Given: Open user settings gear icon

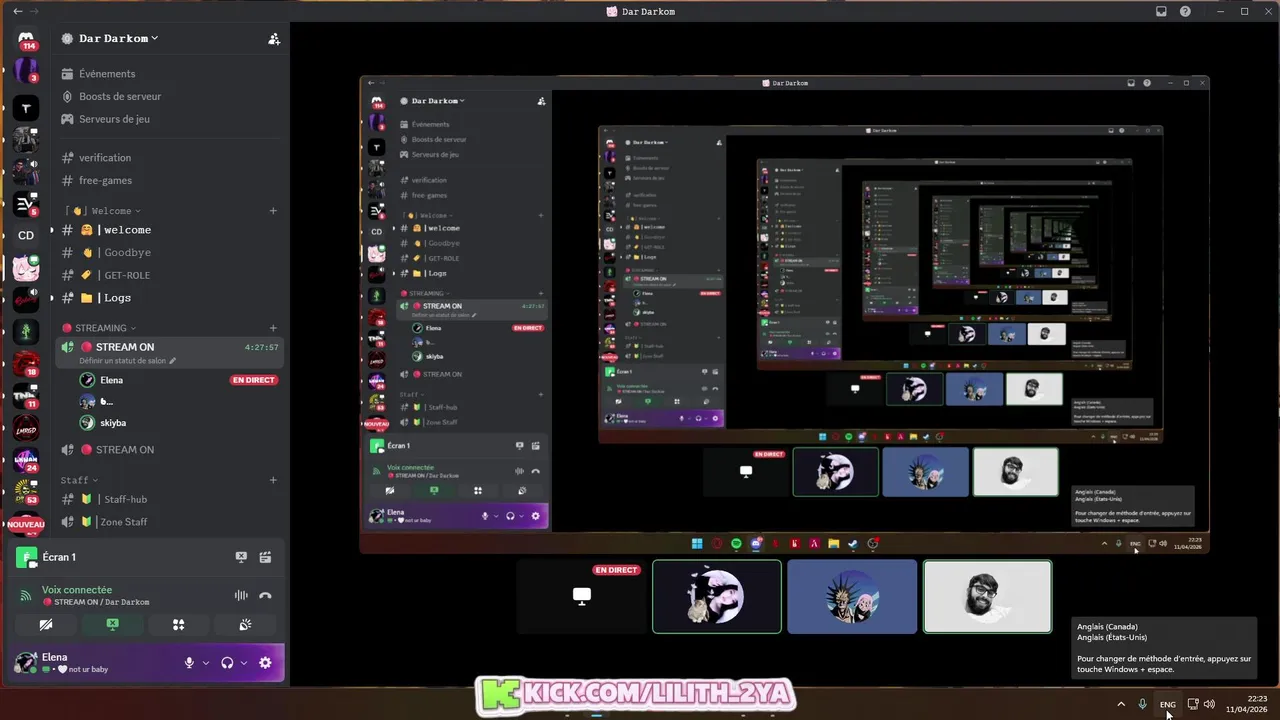Looking at the screenshot, I should pos(265,662).
